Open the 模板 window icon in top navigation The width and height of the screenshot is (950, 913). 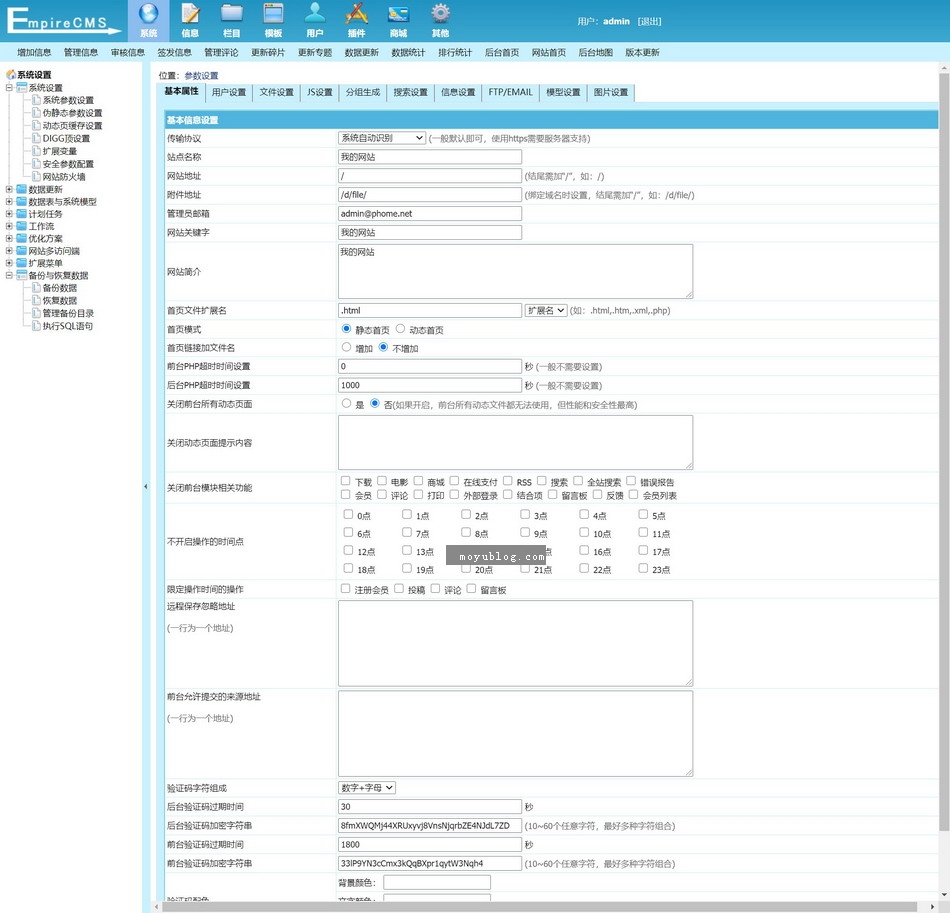pos(273,13)
